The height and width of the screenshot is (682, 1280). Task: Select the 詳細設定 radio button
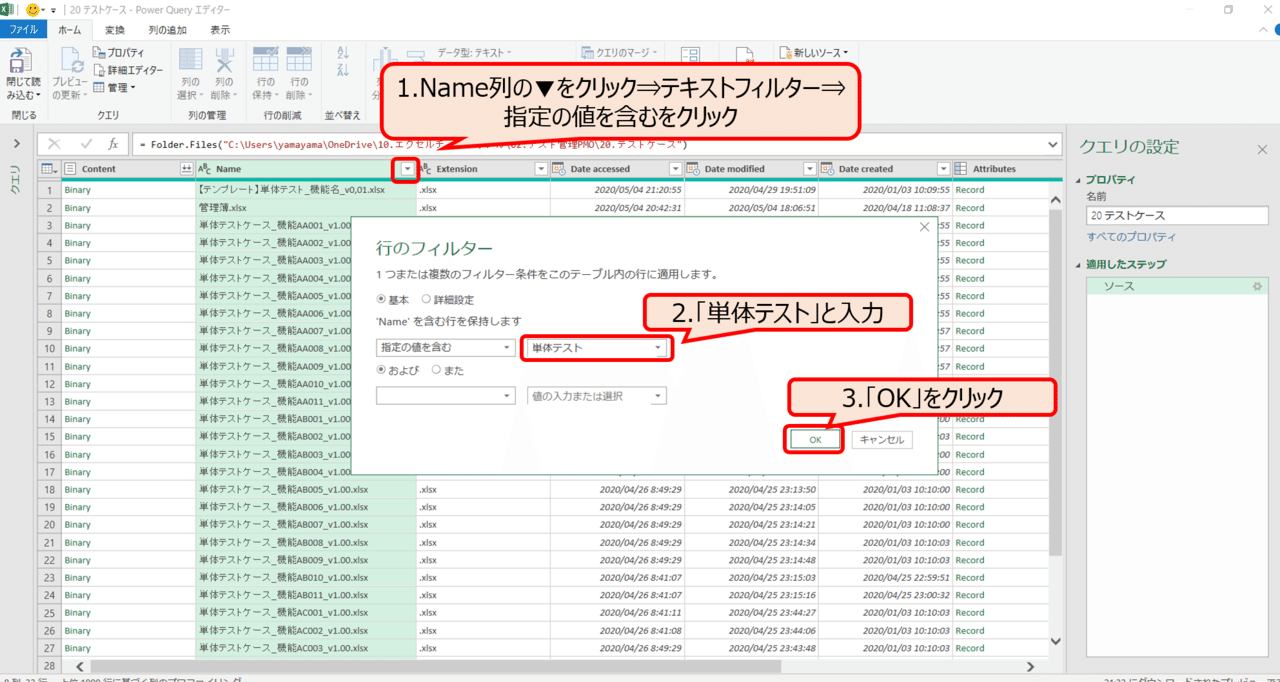pyautogui.click(x=426, y=299)
